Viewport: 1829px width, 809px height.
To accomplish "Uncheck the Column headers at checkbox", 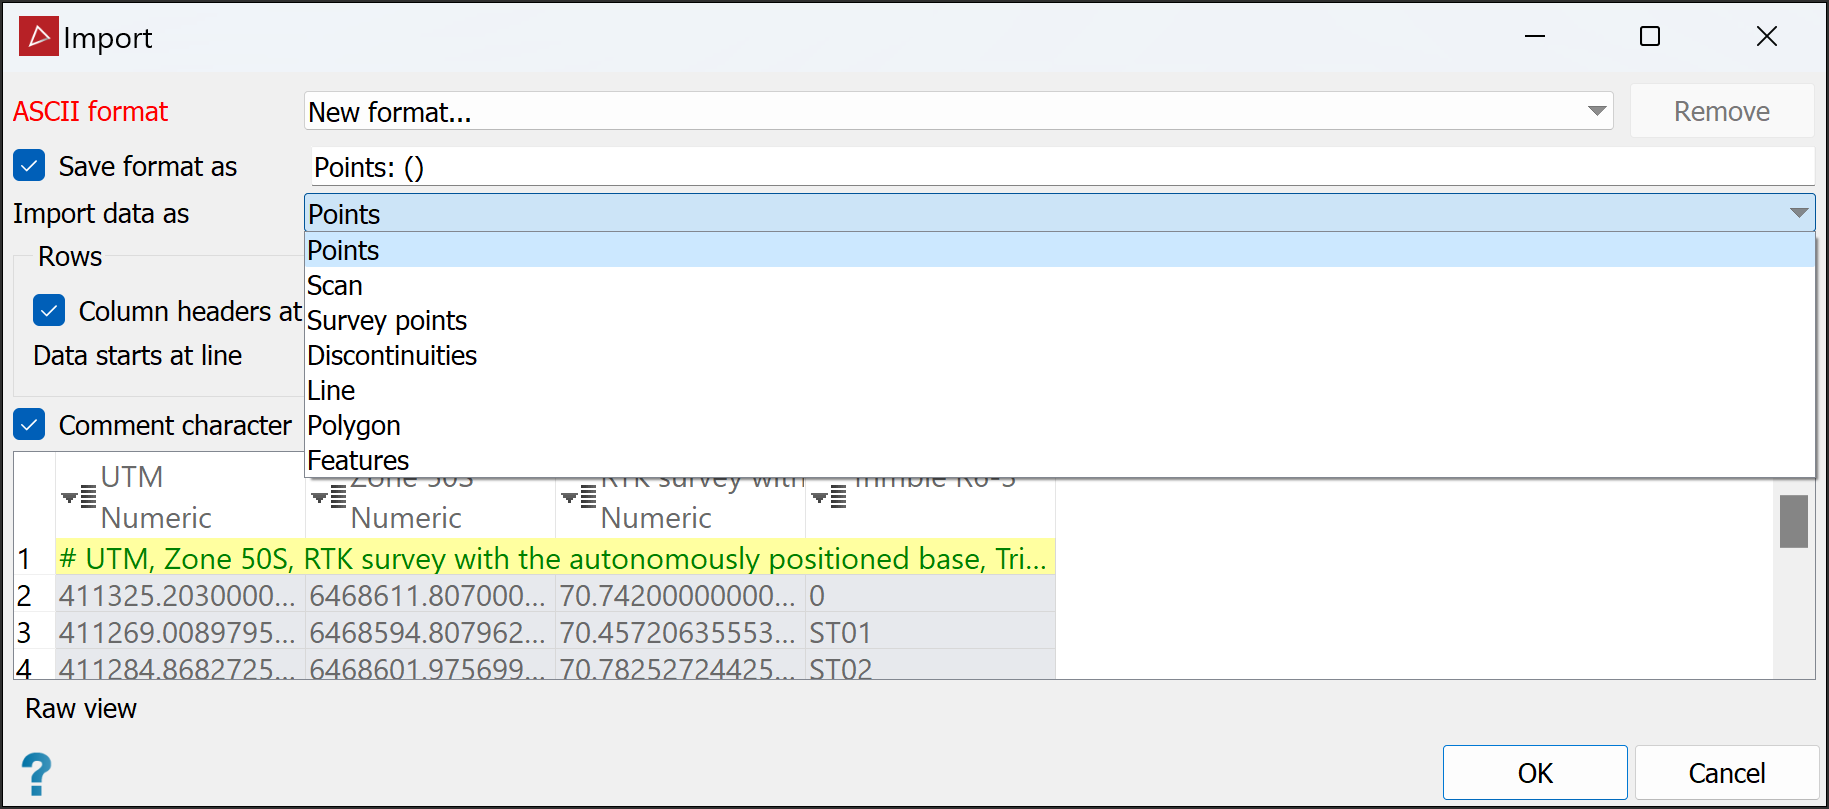I will [x=49, y=310].
